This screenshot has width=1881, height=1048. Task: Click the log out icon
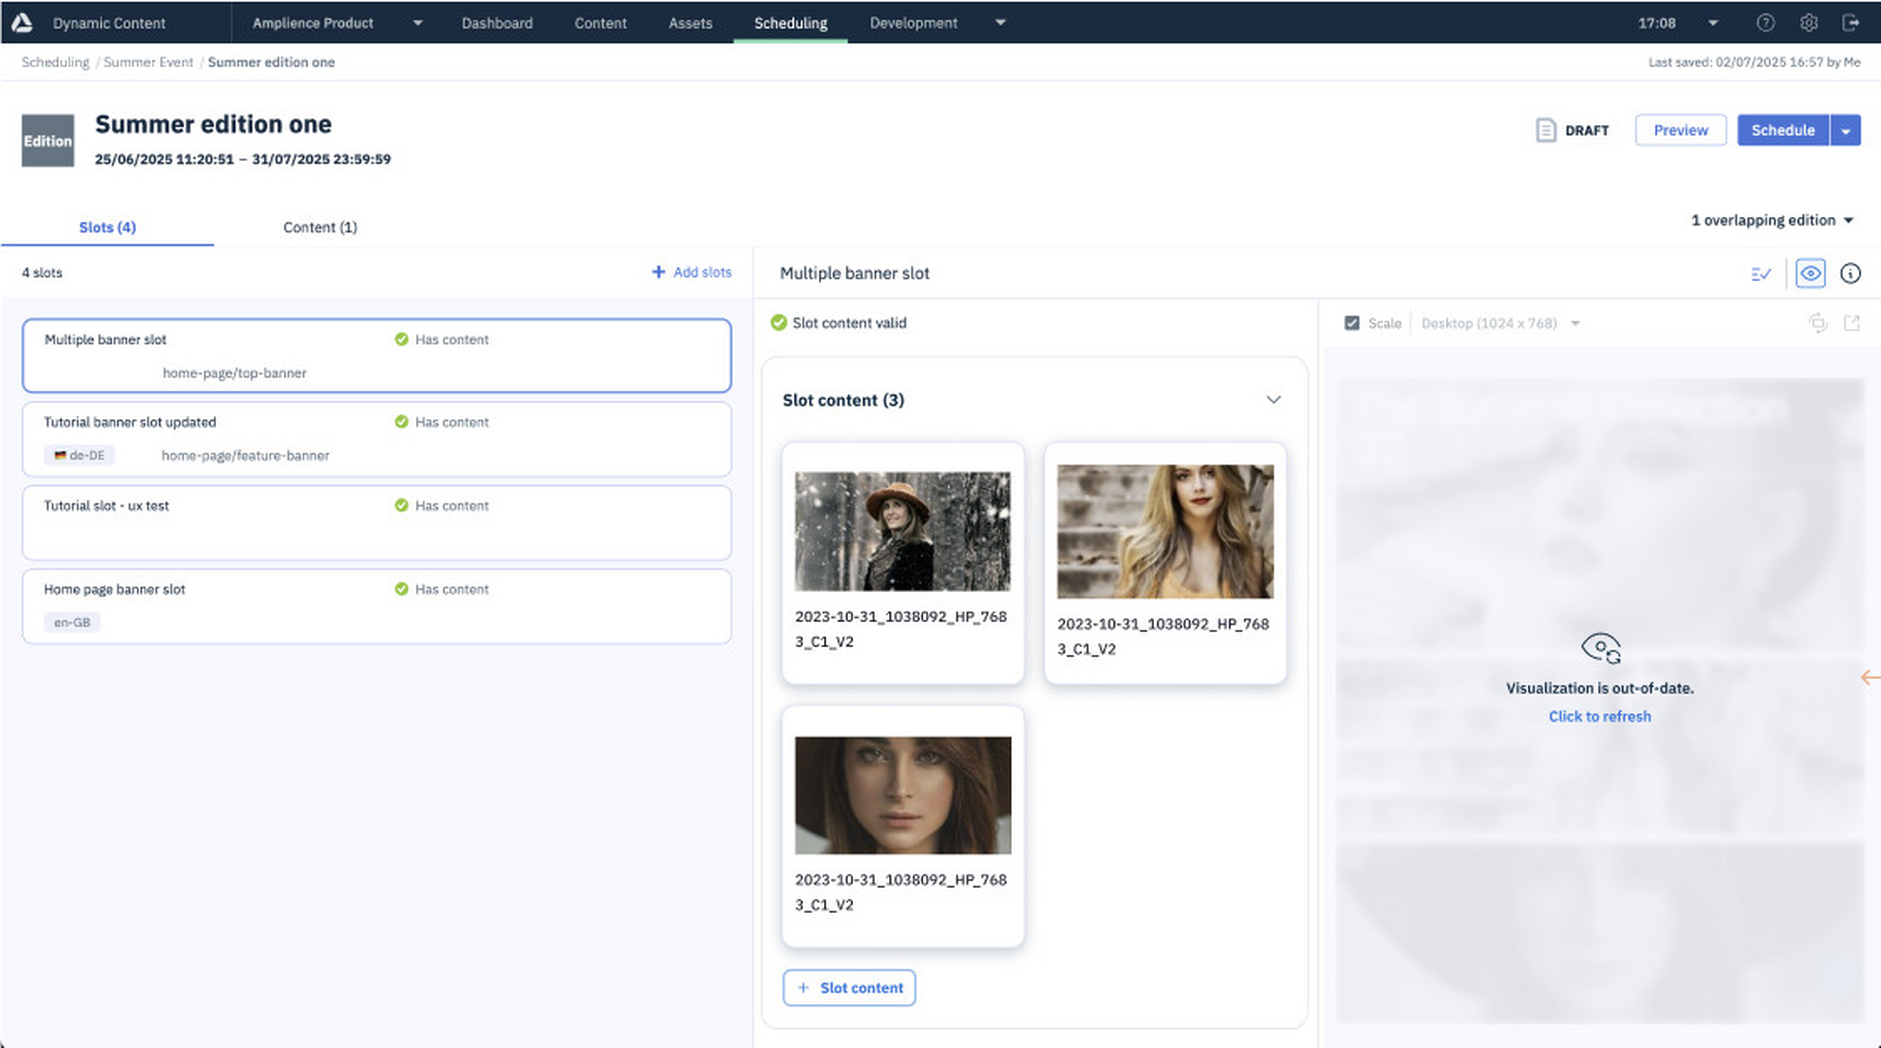(1850, 23)
